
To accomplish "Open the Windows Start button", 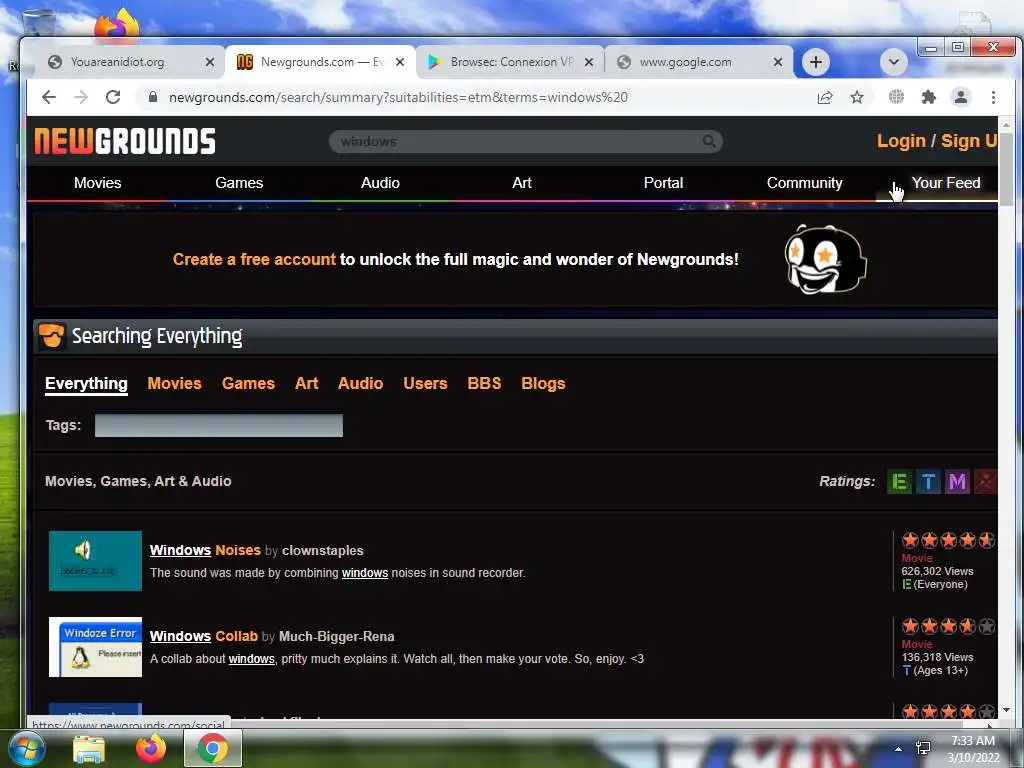I will [x=25, y=748].
